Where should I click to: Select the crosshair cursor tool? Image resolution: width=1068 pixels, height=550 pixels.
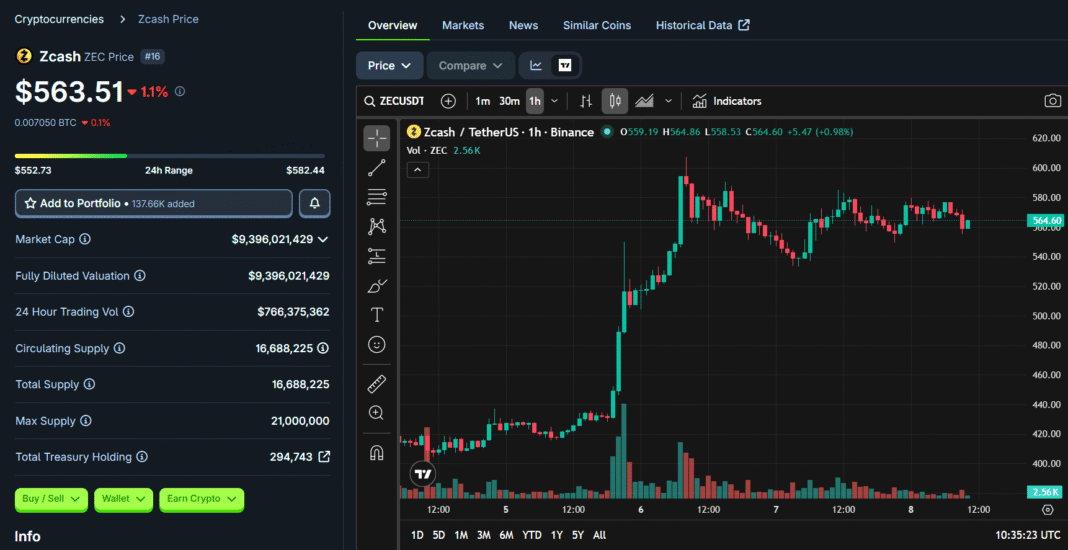[x=377, y=138]
